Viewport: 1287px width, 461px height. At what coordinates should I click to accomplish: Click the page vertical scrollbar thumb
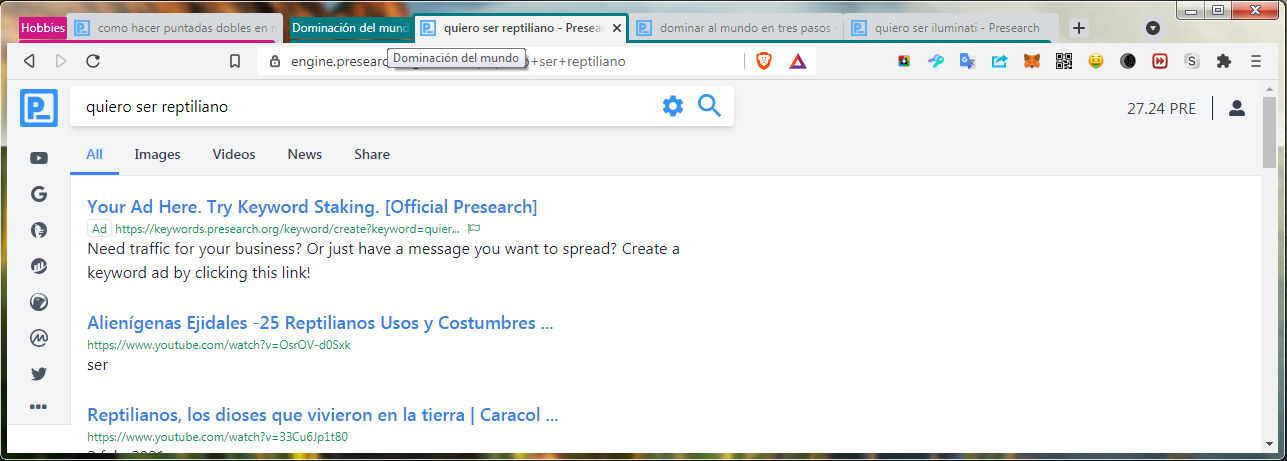pos(1269,132)
